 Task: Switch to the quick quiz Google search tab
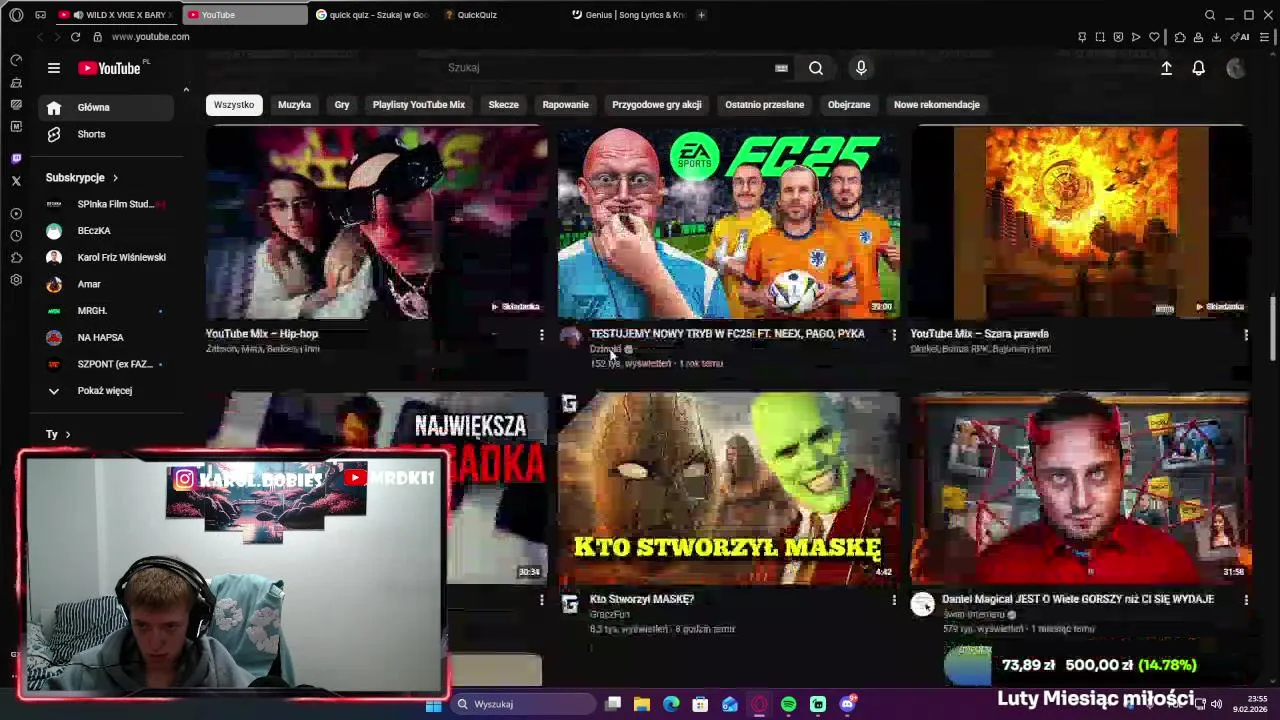point(372,15)
